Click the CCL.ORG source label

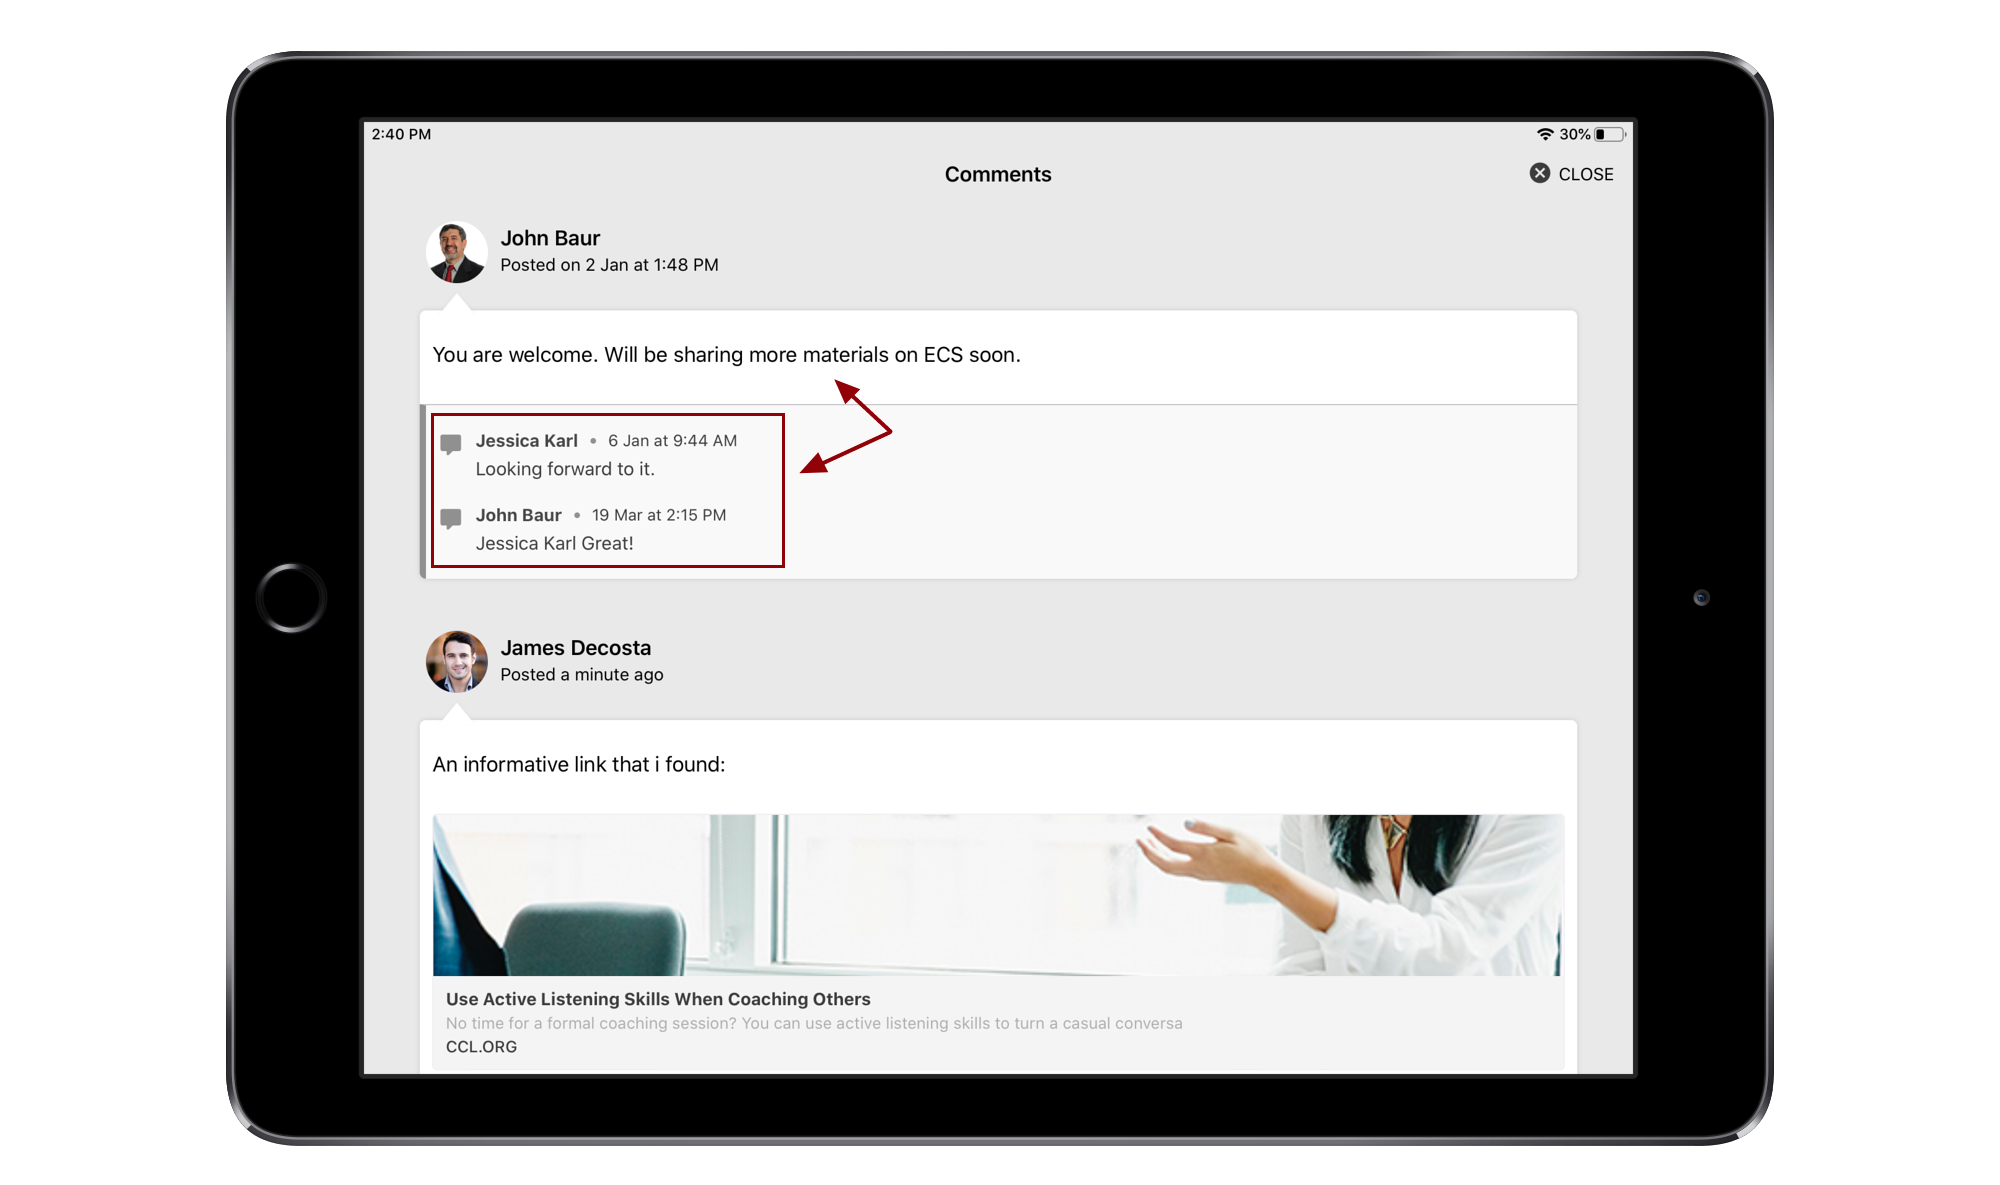click(x=481, y=1047)
